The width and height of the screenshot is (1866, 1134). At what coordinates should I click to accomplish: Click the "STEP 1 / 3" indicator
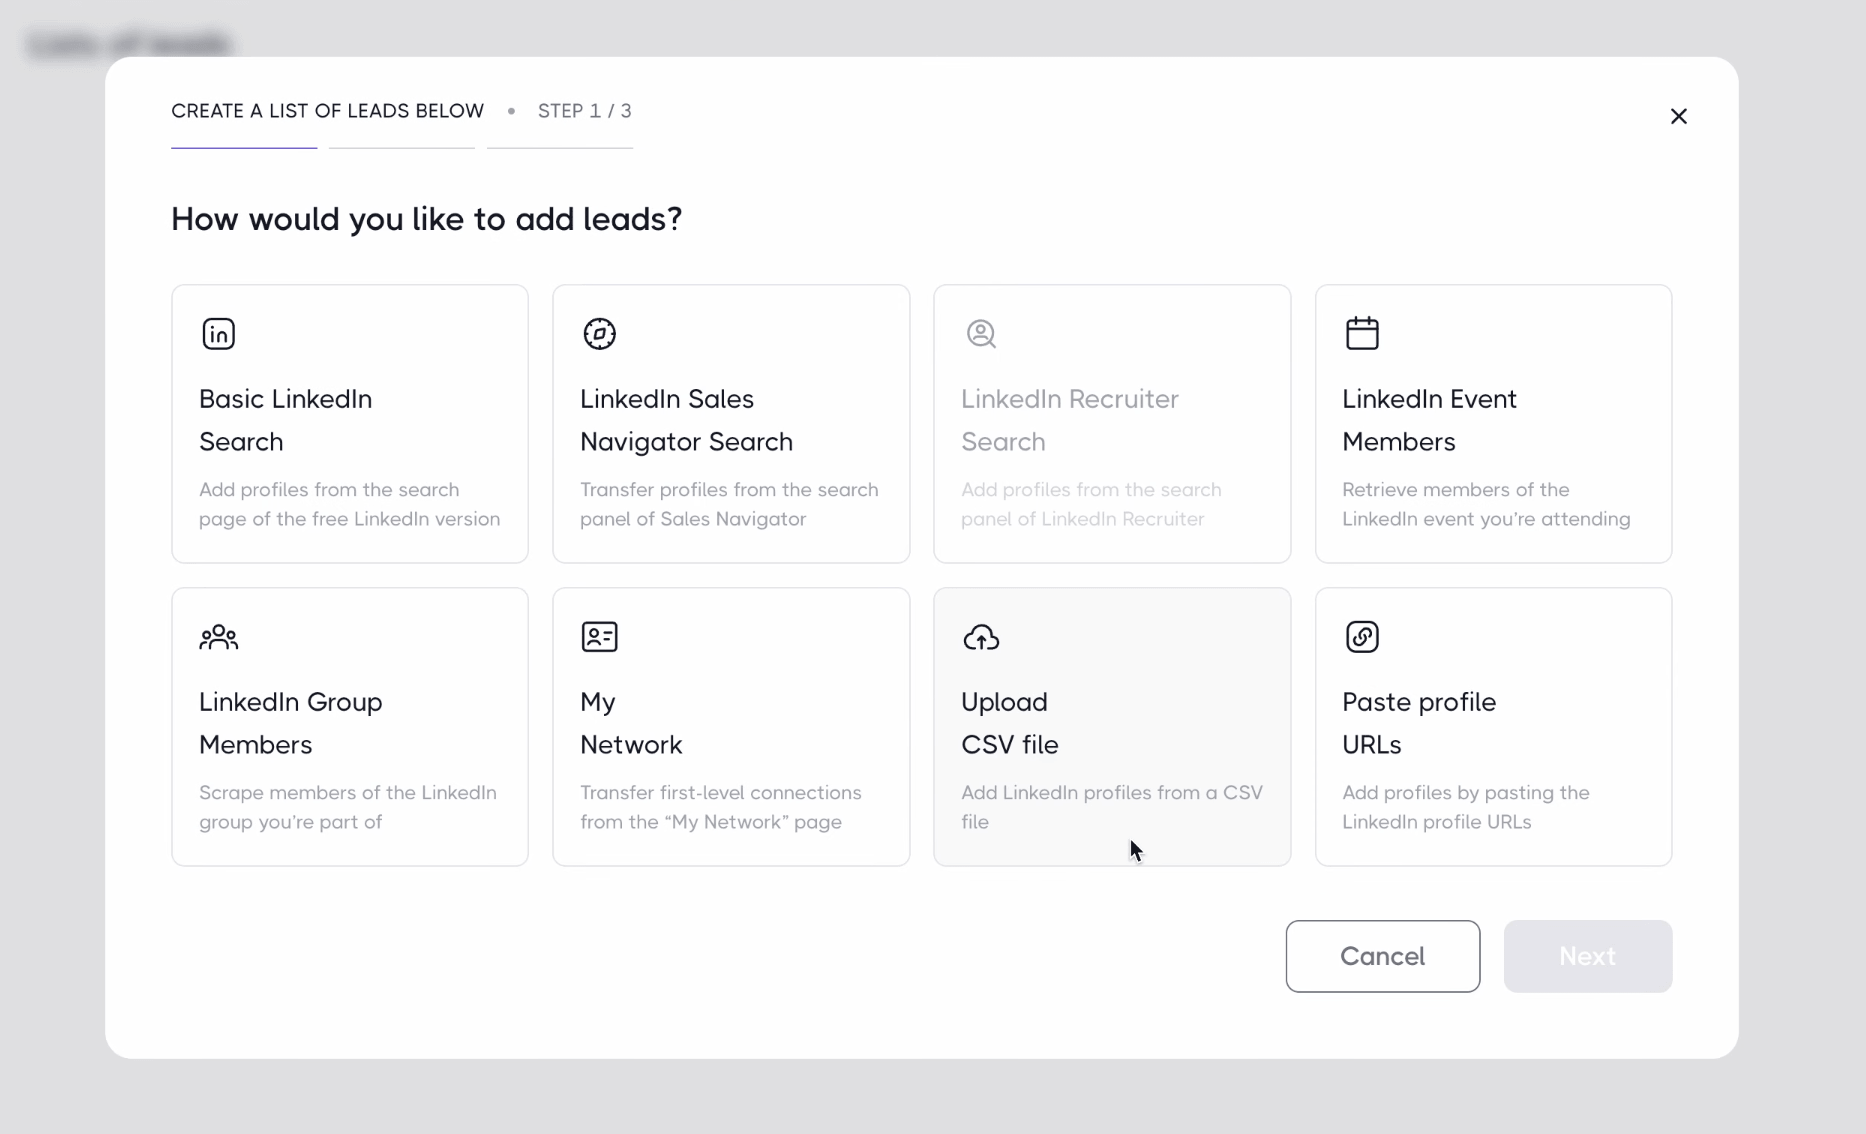tap(585, 111)
